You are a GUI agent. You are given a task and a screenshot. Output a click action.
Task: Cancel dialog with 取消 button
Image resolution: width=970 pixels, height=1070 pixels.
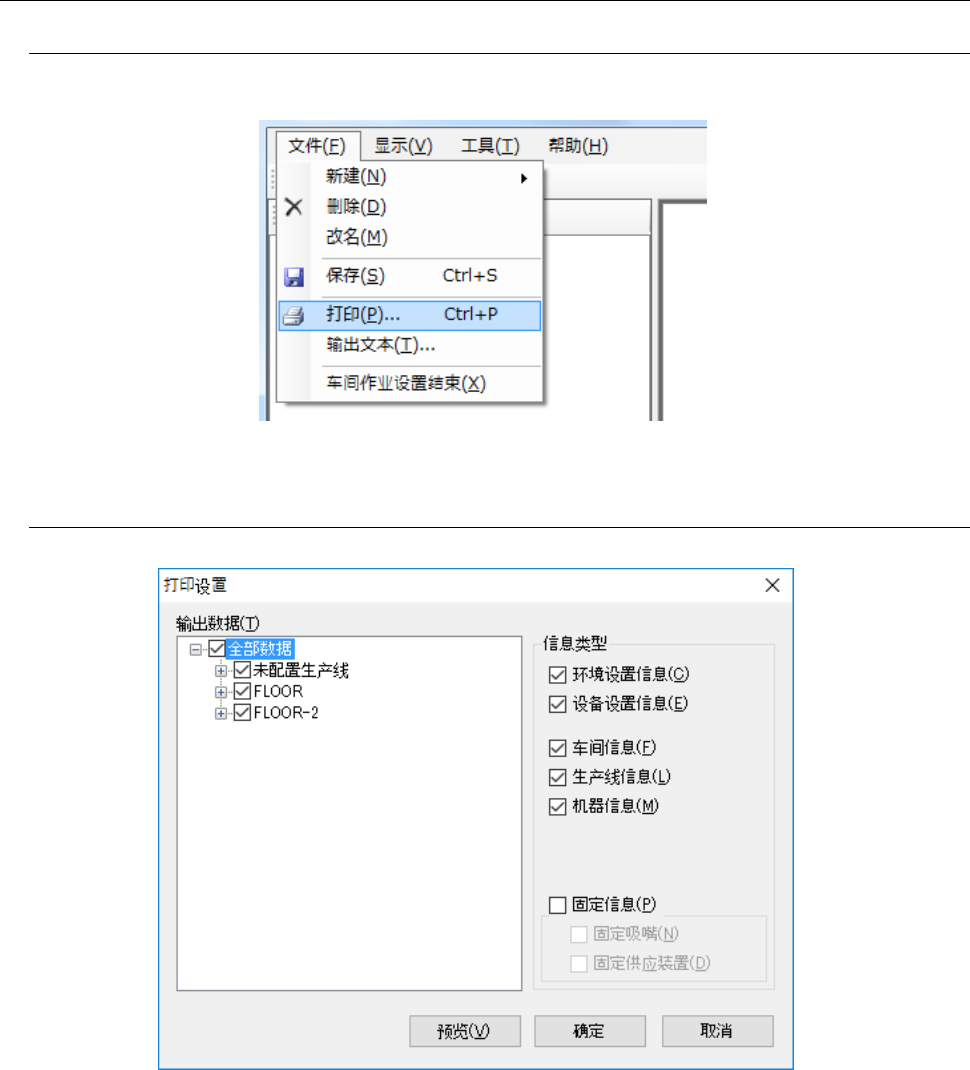(717, 1030)
